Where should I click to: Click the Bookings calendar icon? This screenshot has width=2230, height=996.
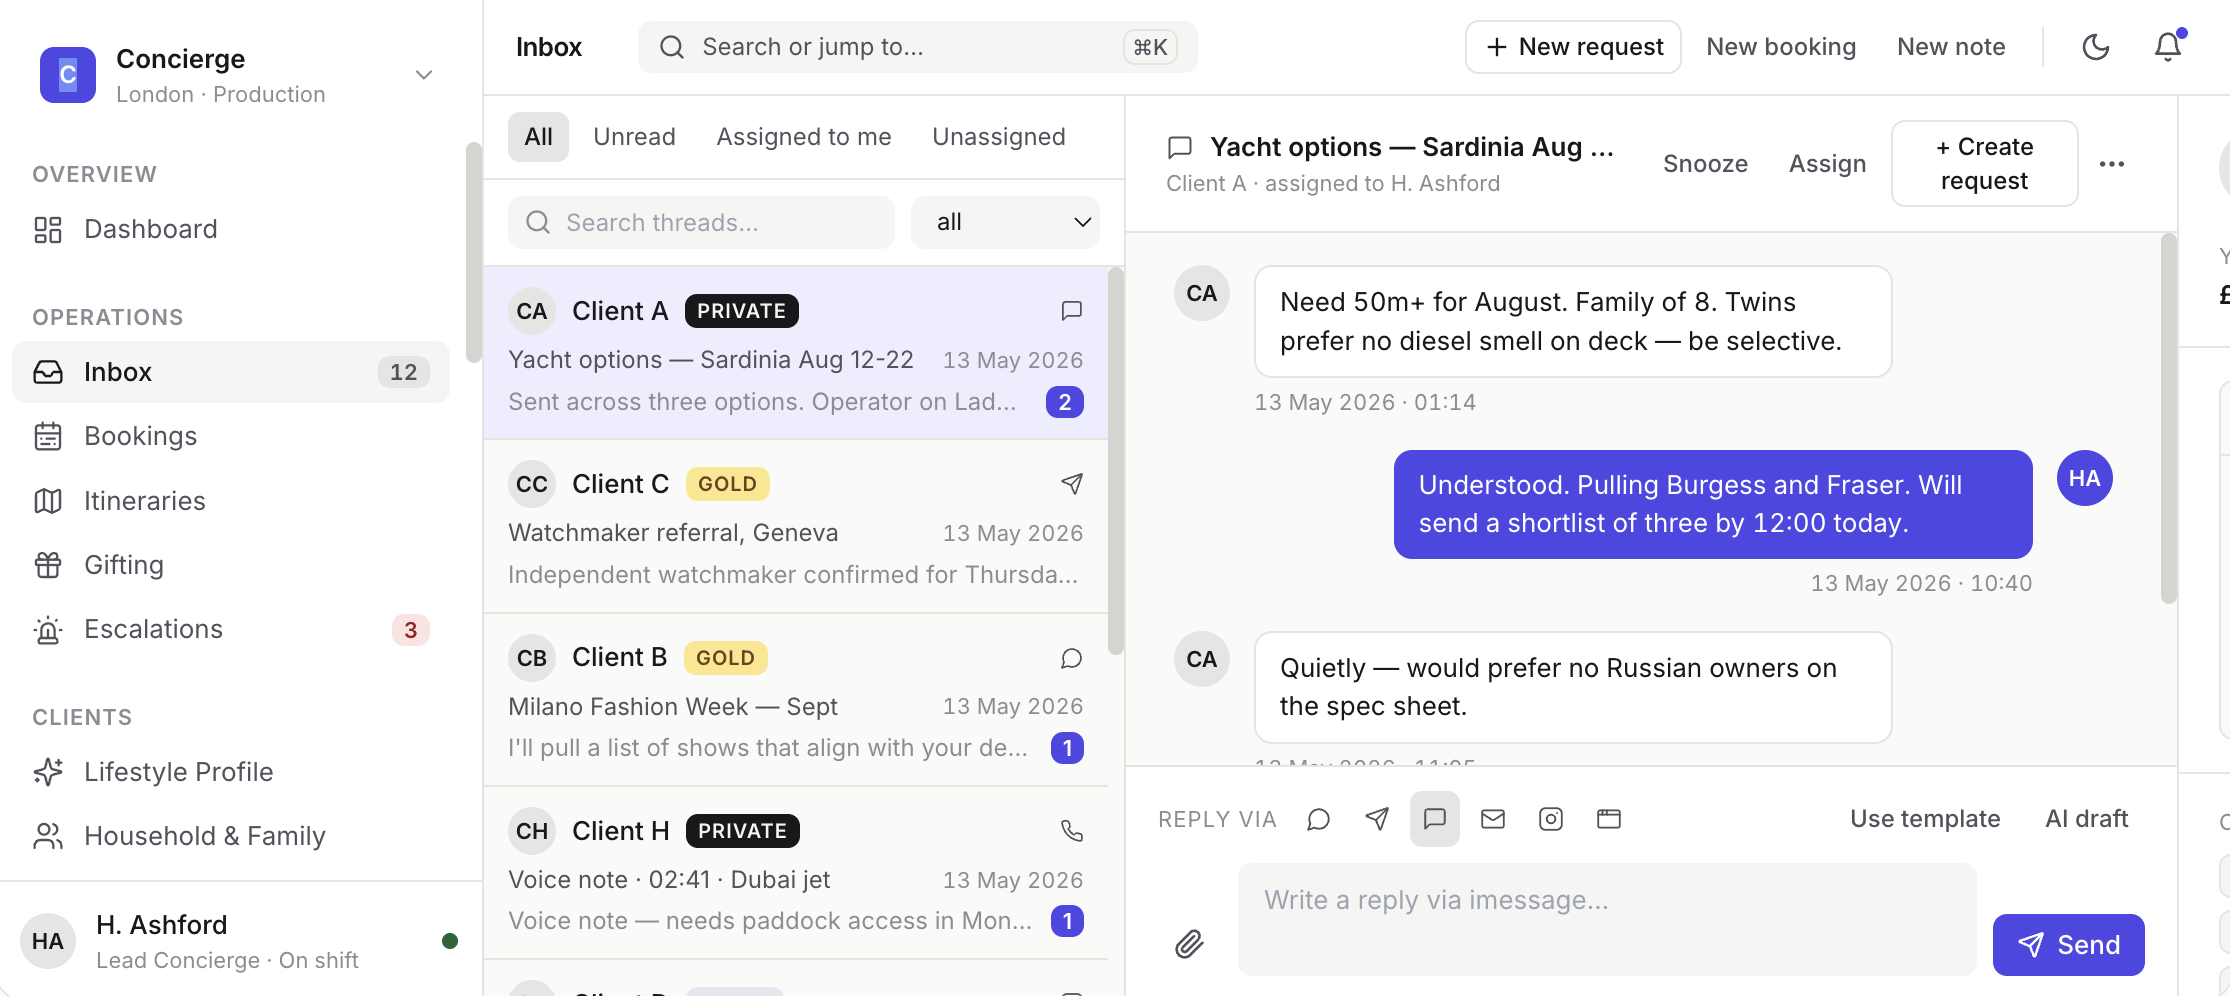click(48, 437)
